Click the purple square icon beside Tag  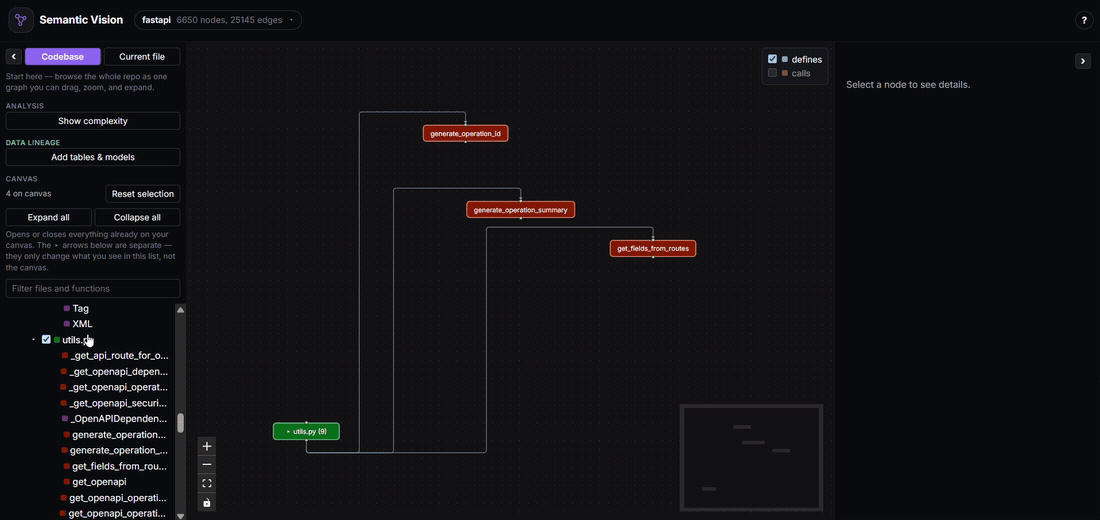tap(67, 308)
